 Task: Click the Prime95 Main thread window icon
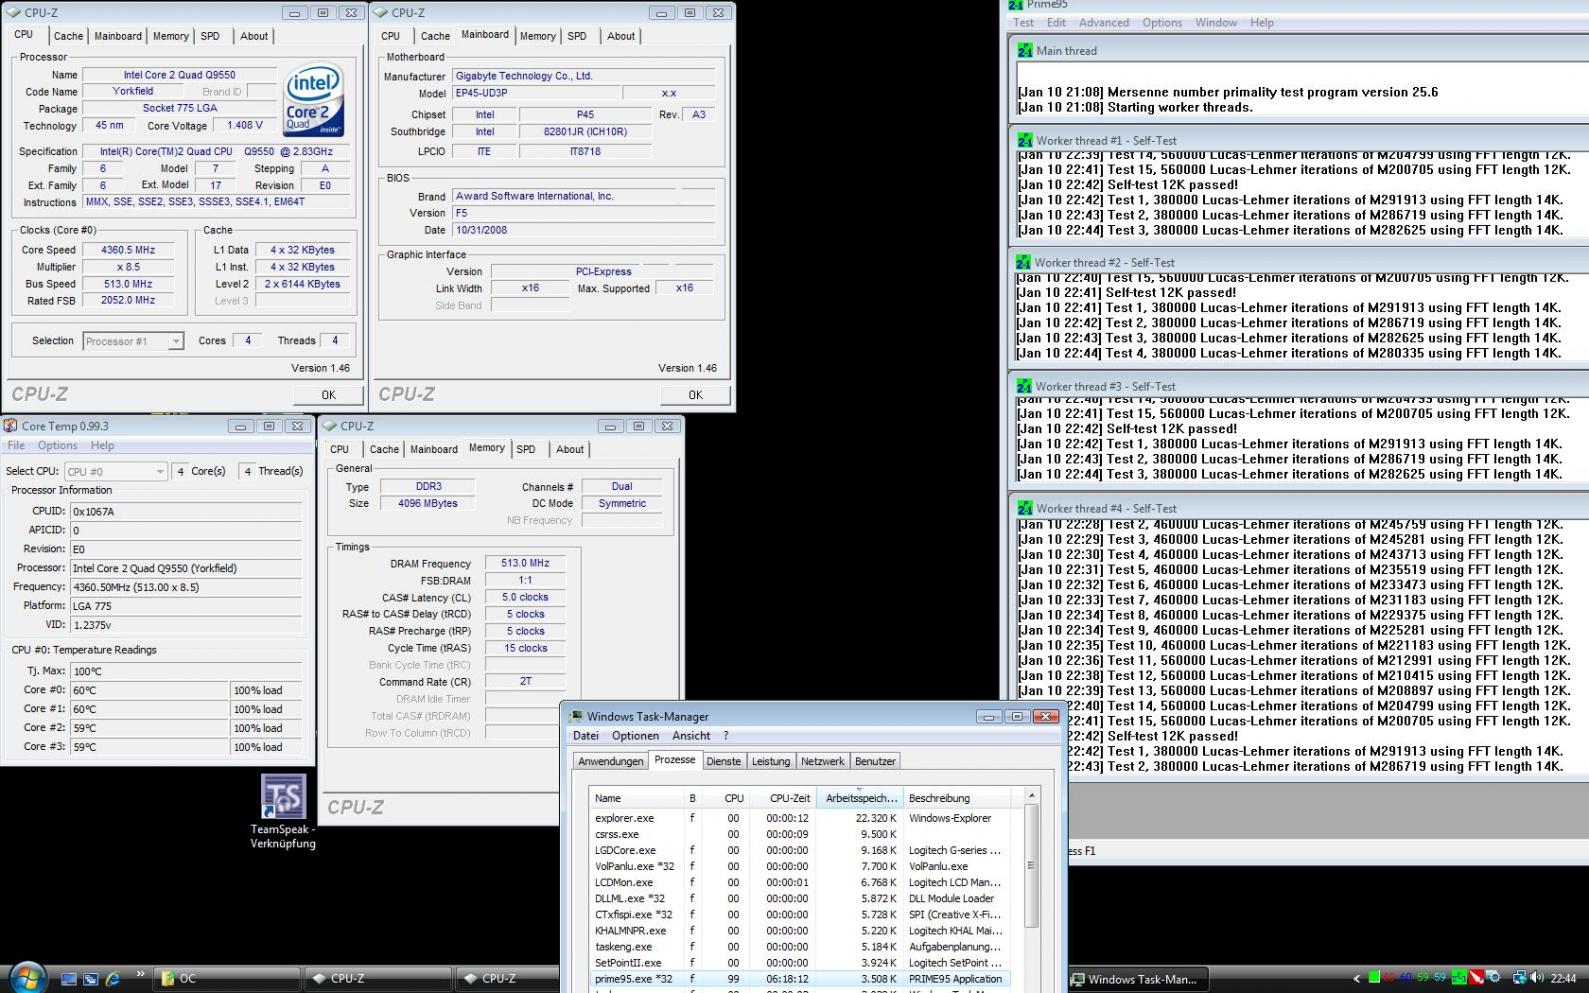coord(1024,50)
